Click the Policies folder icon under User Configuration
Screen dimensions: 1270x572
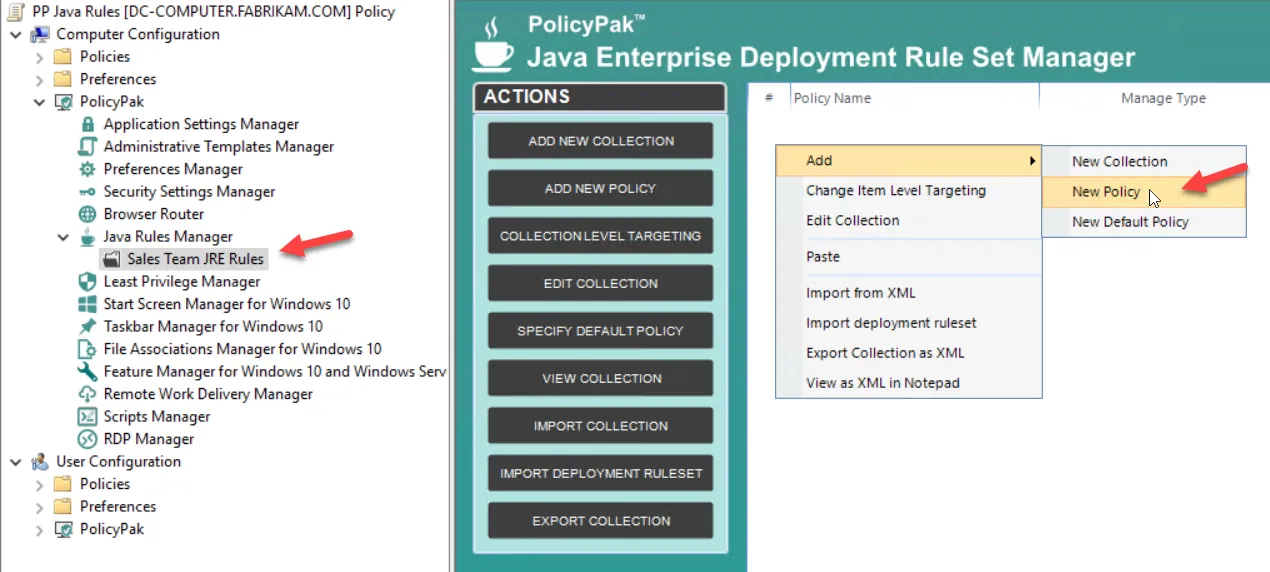[63, 484]
